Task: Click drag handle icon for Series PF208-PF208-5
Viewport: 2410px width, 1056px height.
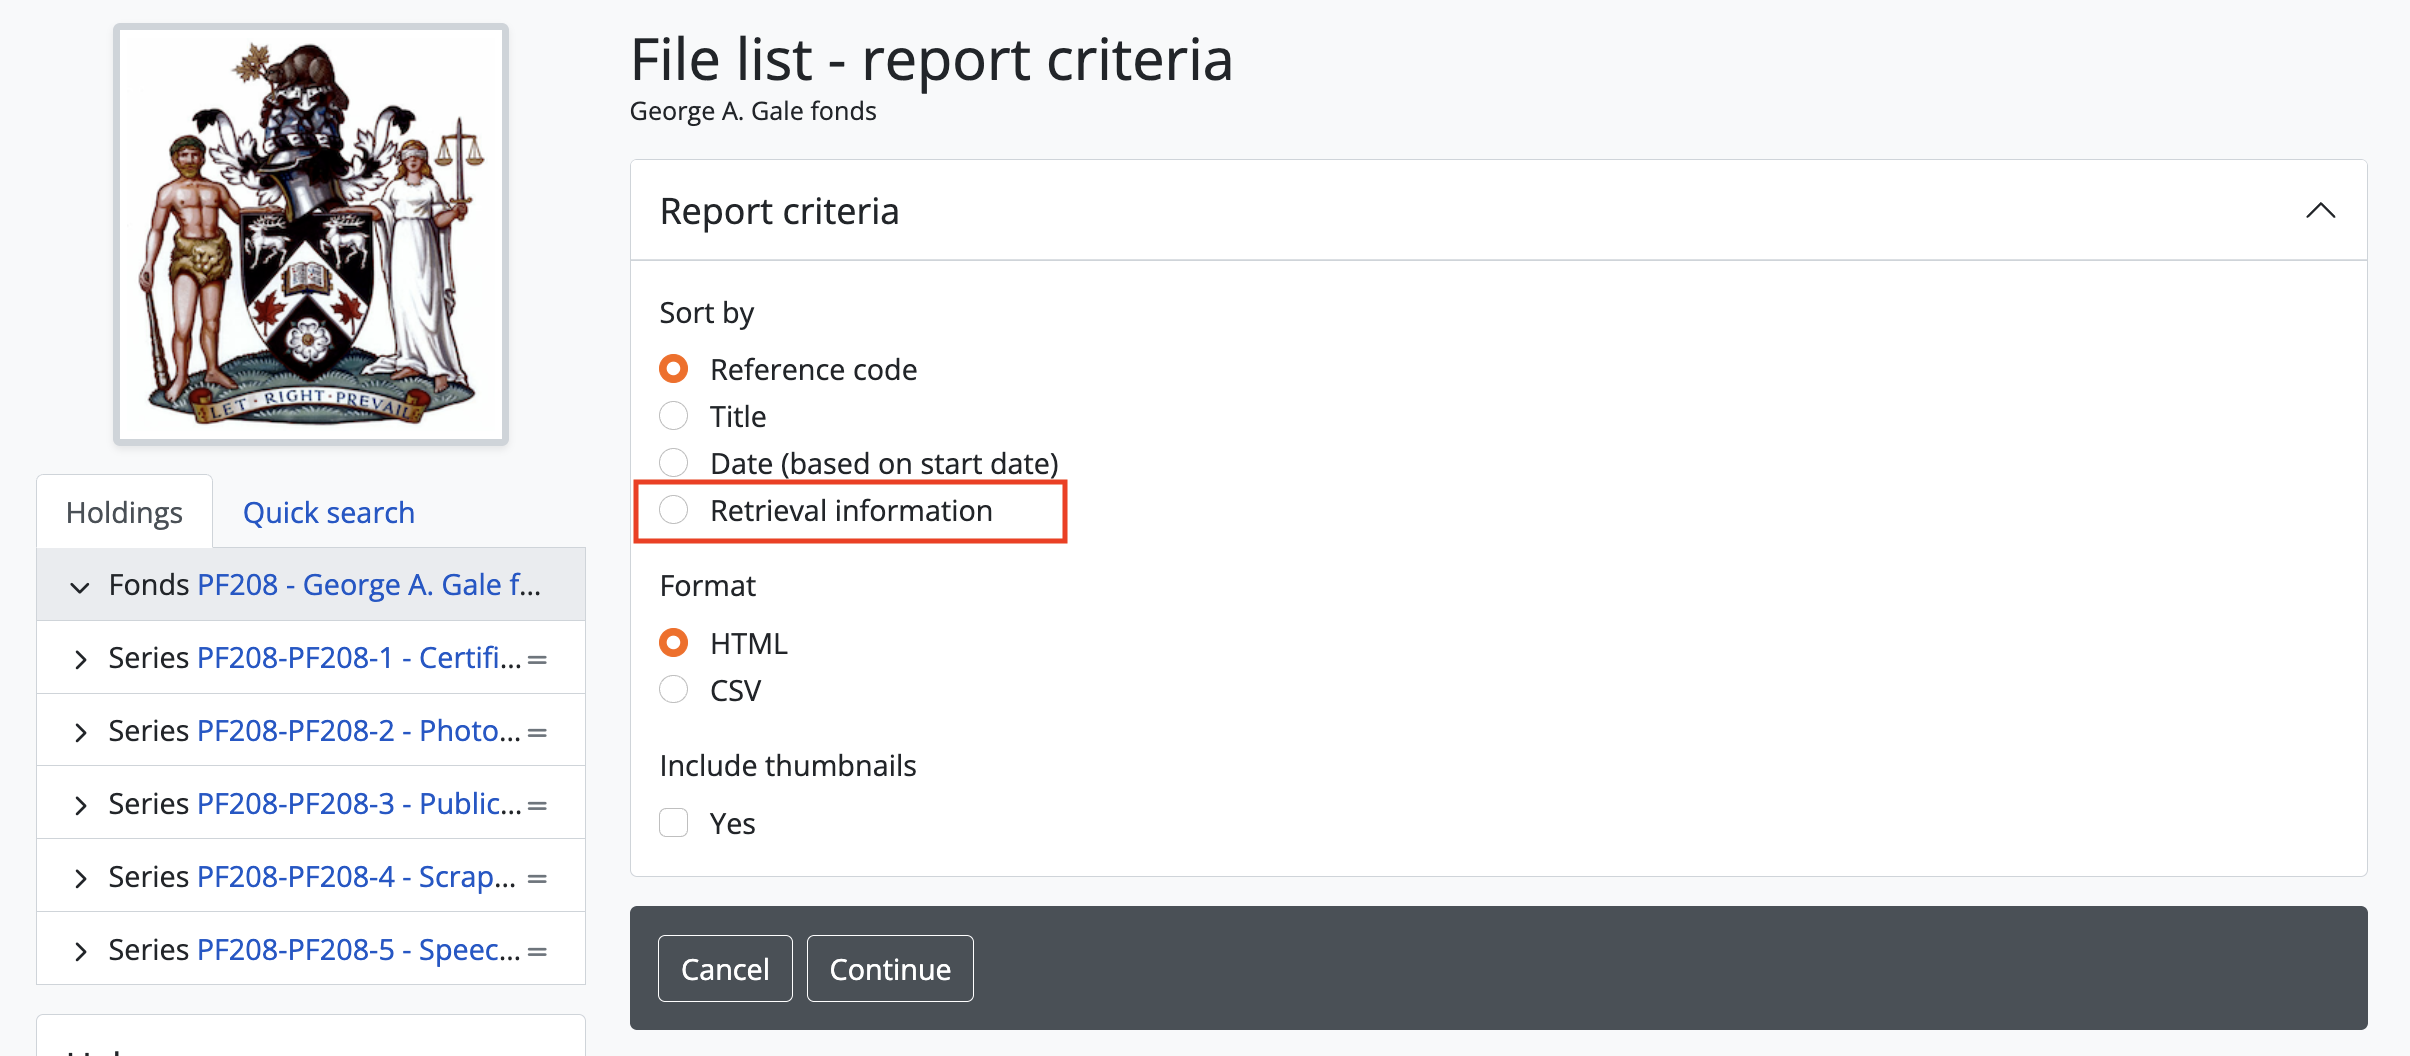Action: click(x=537, y=952)
